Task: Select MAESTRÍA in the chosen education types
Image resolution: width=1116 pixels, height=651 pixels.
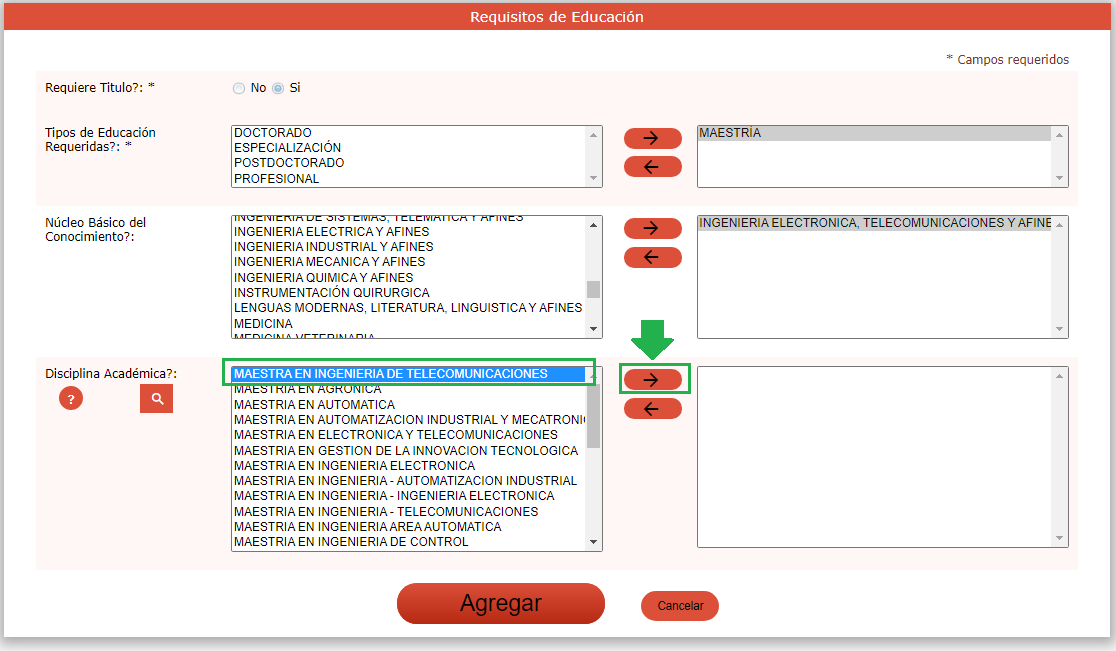Action: point(730,133)
